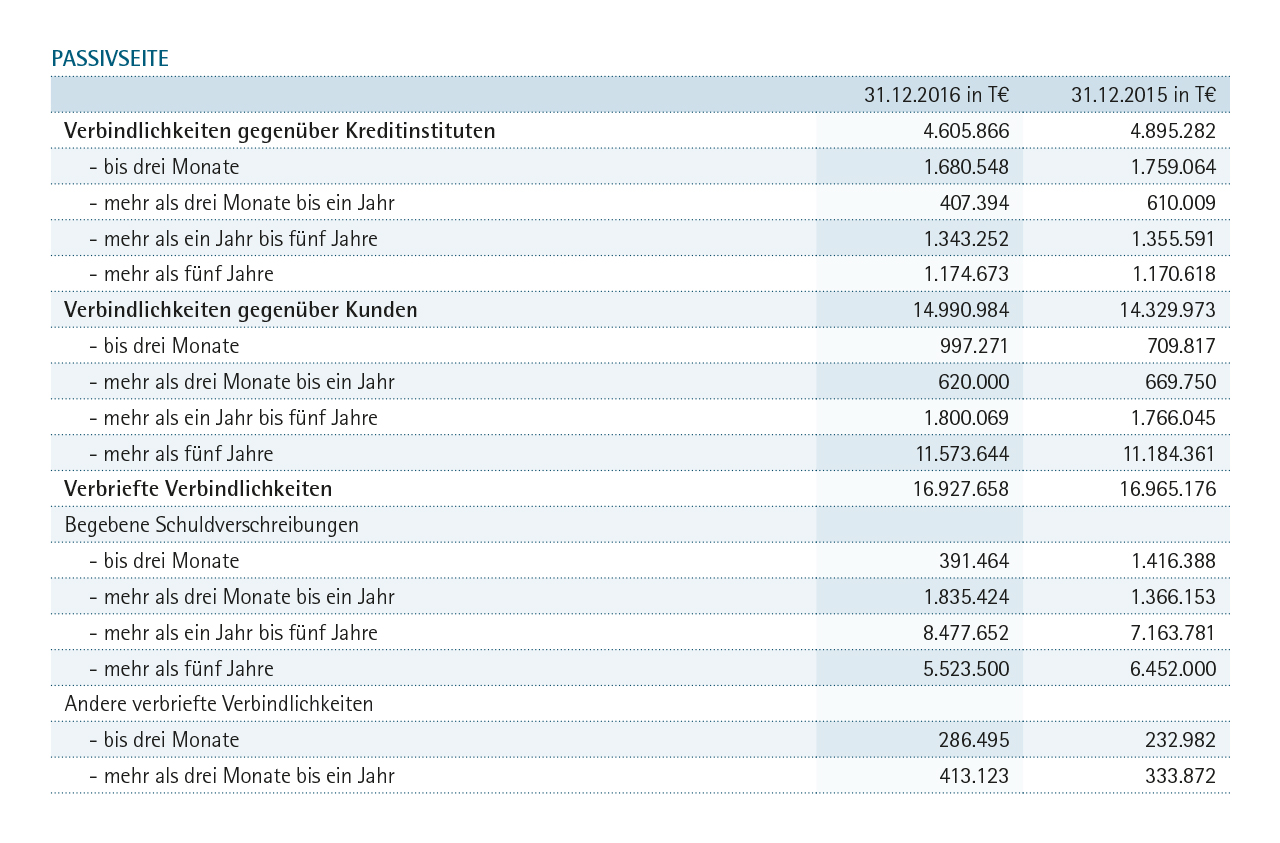
Task: Click Verbindlichkeiten gegenüber Kunden row label
Action: click(x=241, y=310)
